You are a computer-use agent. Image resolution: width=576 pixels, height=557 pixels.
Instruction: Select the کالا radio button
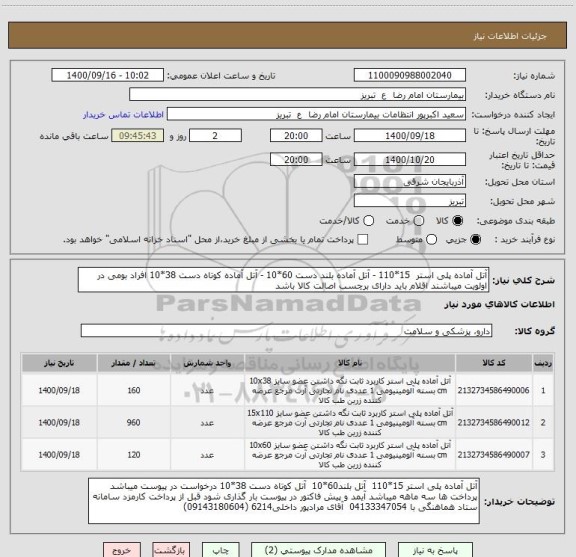pos(458,220)
